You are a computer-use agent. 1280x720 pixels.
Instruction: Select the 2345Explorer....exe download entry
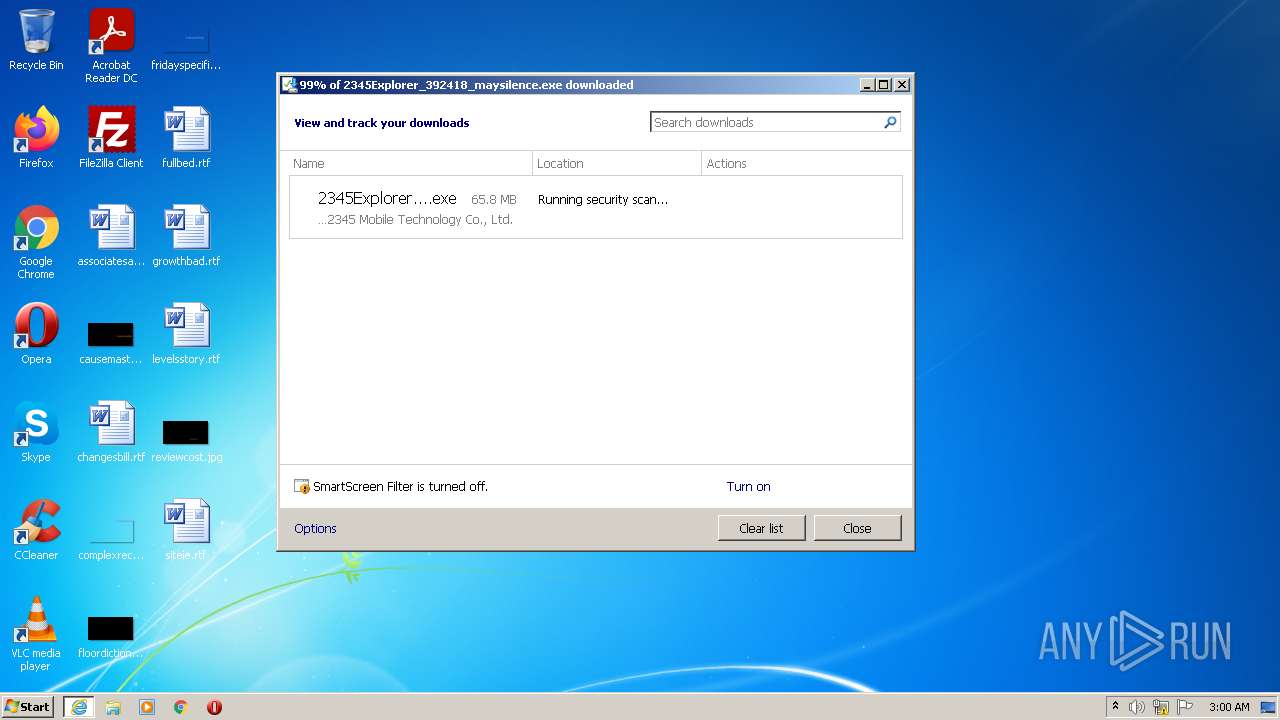(596, 208)
